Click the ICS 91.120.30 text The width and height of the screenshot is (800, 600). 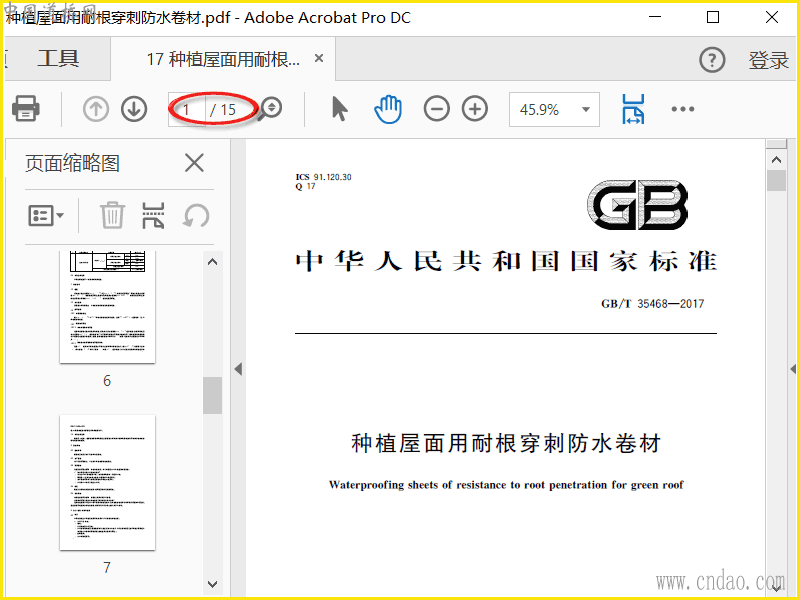click(x=323, y=177)
